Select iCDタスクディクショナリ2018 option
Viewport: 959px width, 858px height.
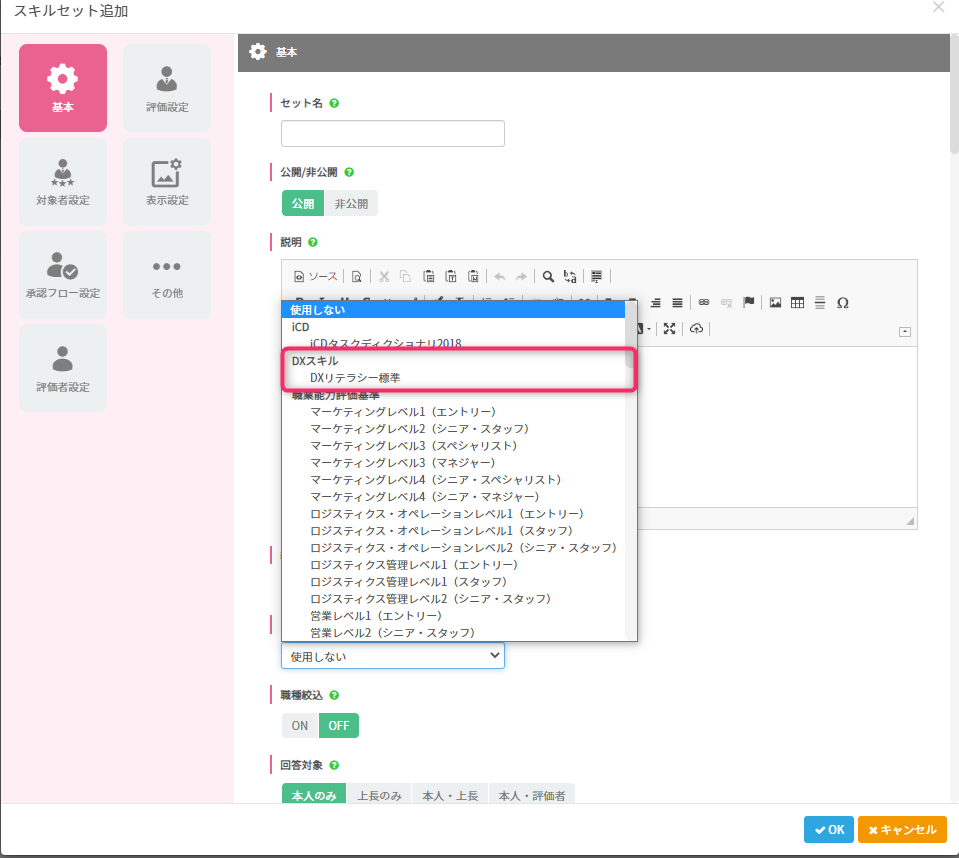point(385,343)
